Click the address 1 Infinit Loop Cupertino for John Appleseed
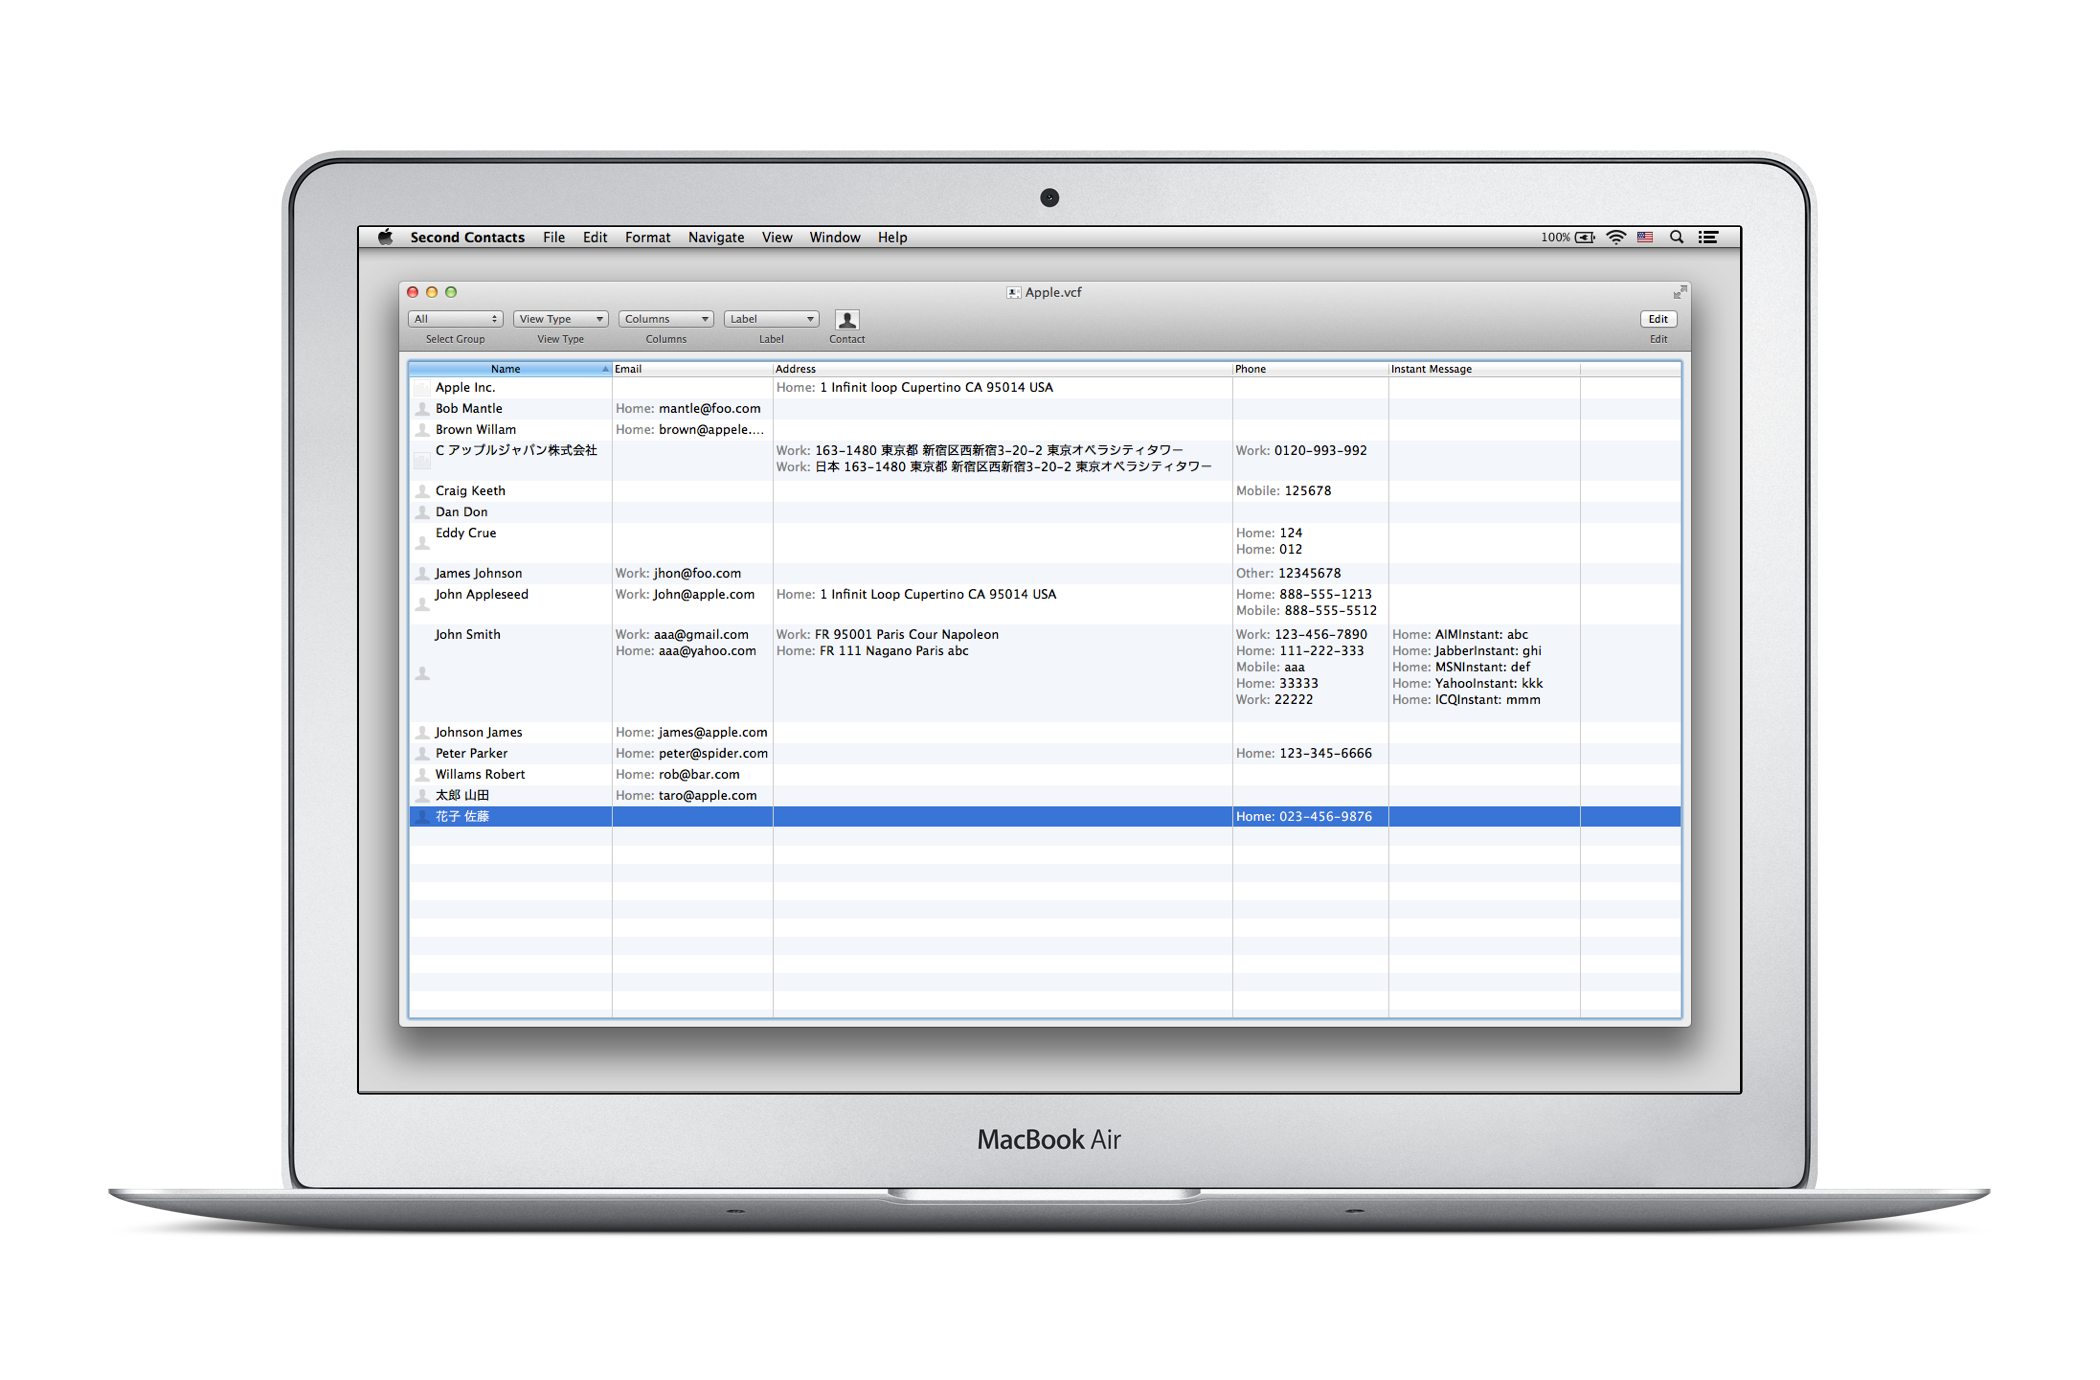 [x=938, y=594]
